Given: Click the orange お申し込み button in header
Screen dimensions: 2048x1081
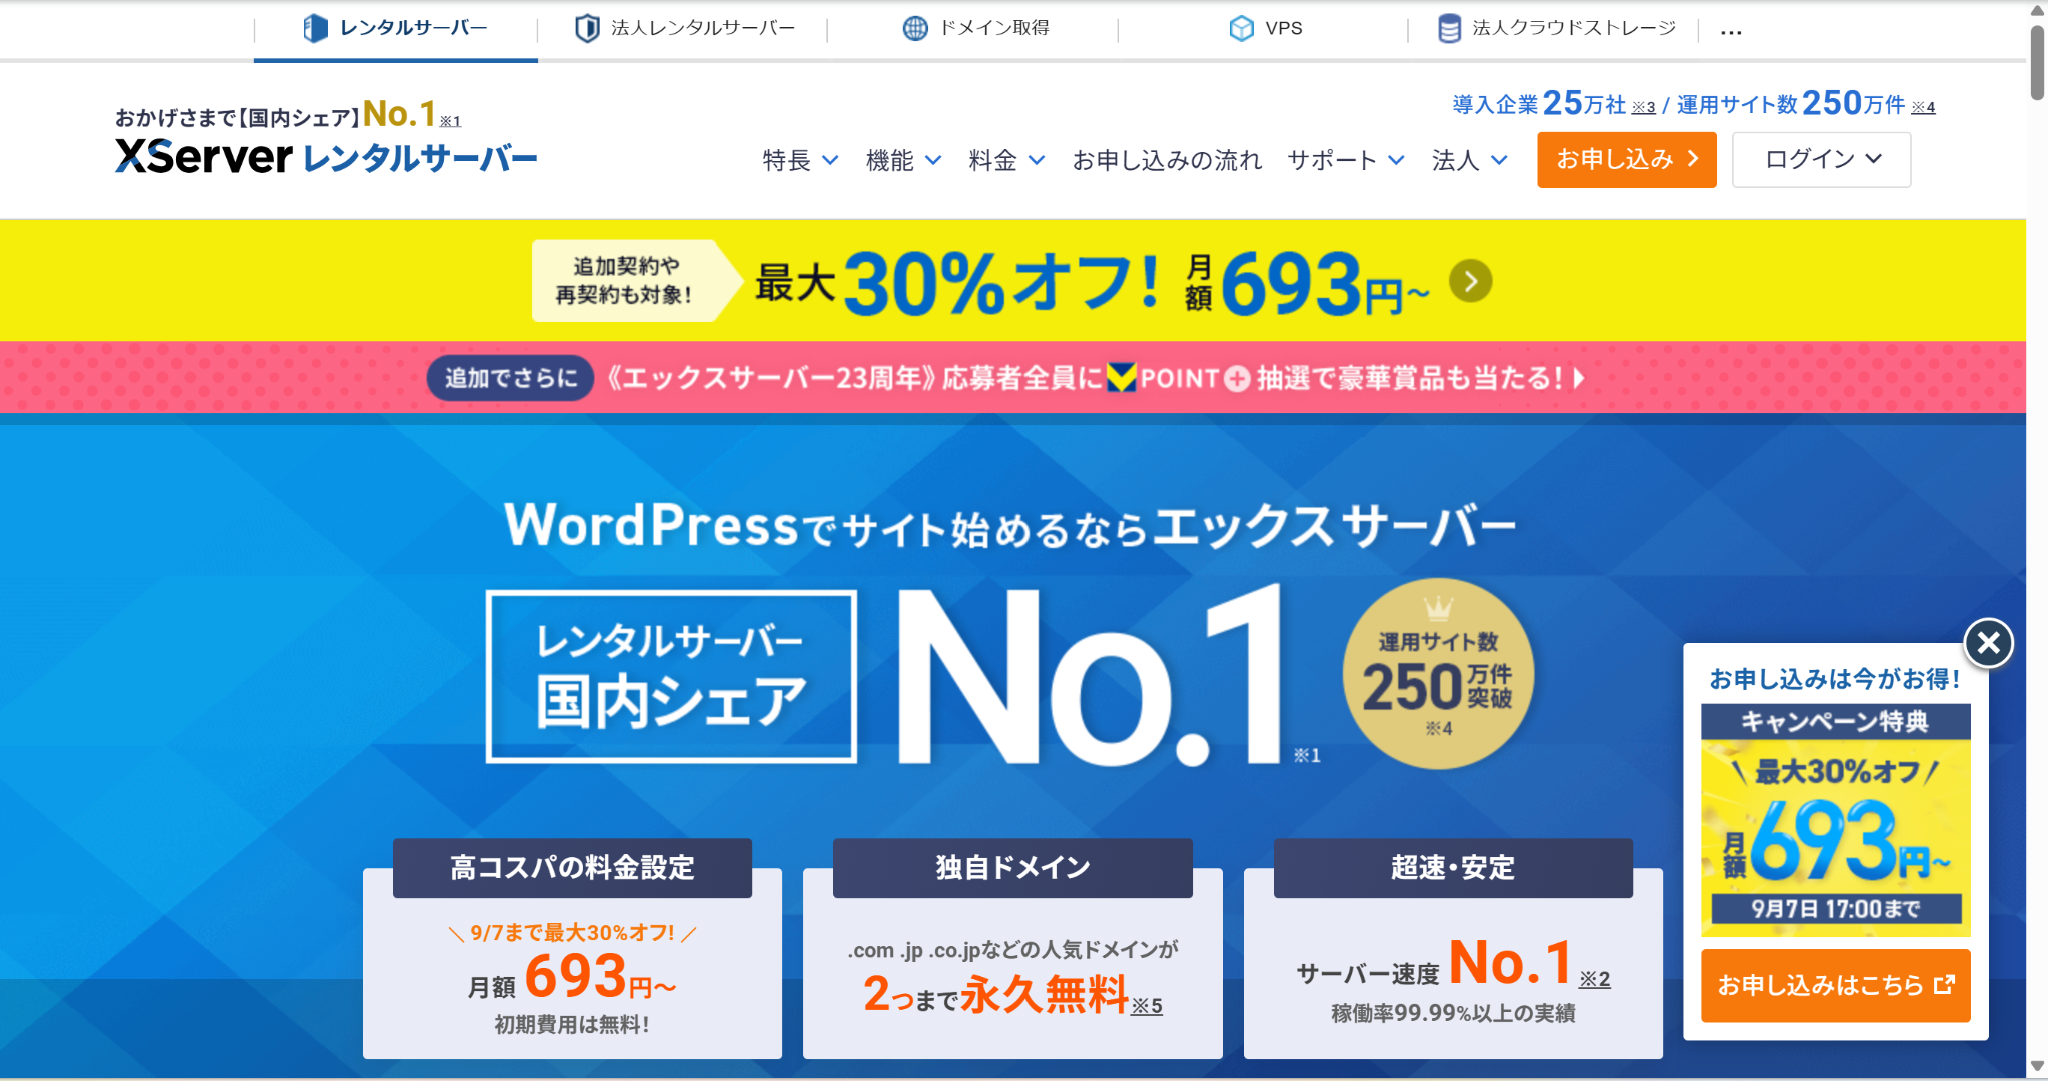Looking at the screenshot, I should (x=1627, y=160).
